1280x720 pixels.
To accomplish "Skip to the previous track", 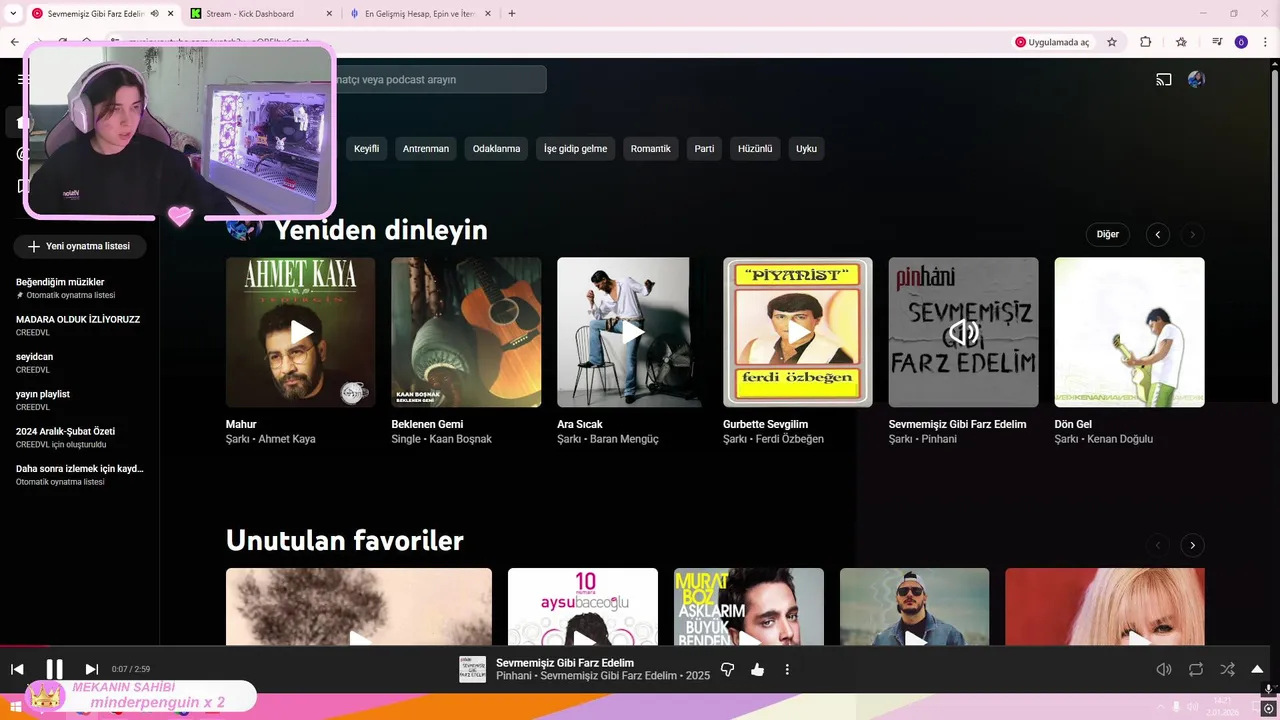I will coord(17,669).
